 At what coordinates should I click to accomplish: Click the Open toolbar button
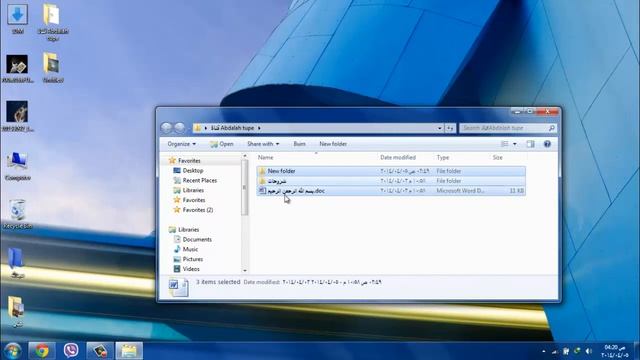pos(222,144)
